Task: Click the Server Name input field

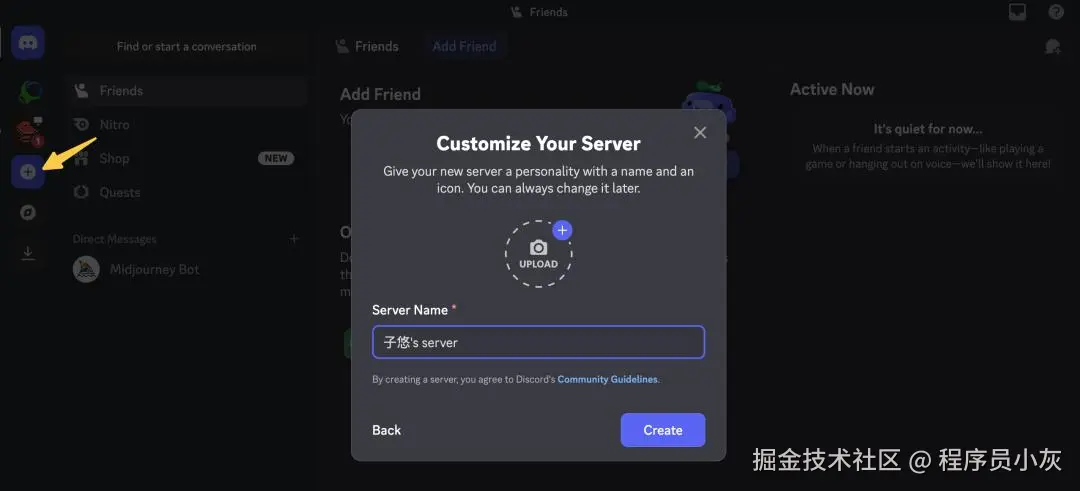Action: coord(539,342)
